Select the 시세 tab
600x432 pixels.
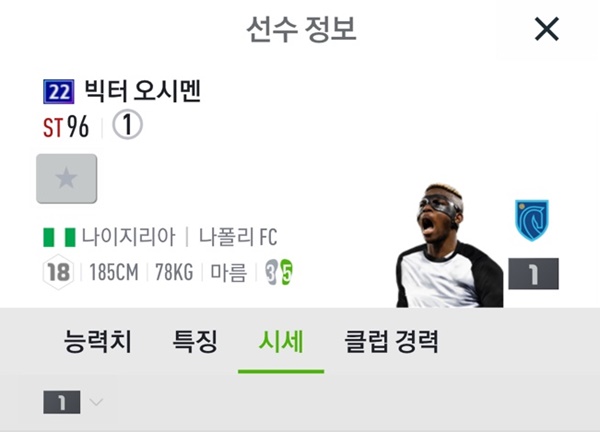281,341
